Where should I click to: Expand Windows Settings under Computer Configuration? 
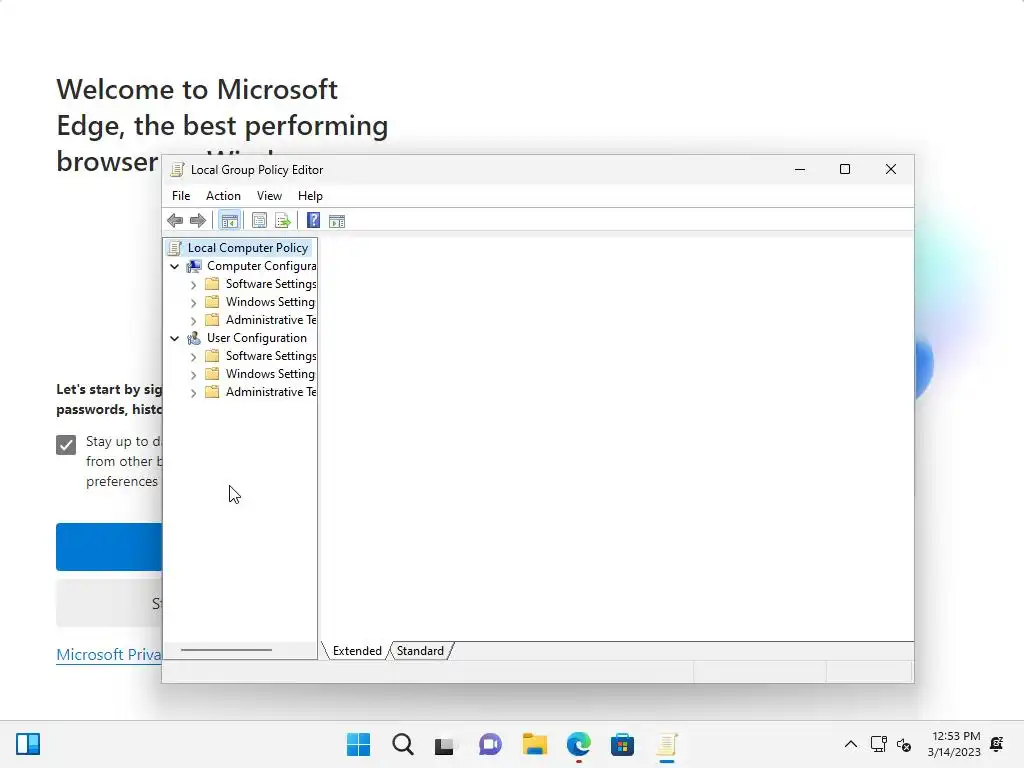click(x=193, y=303)
